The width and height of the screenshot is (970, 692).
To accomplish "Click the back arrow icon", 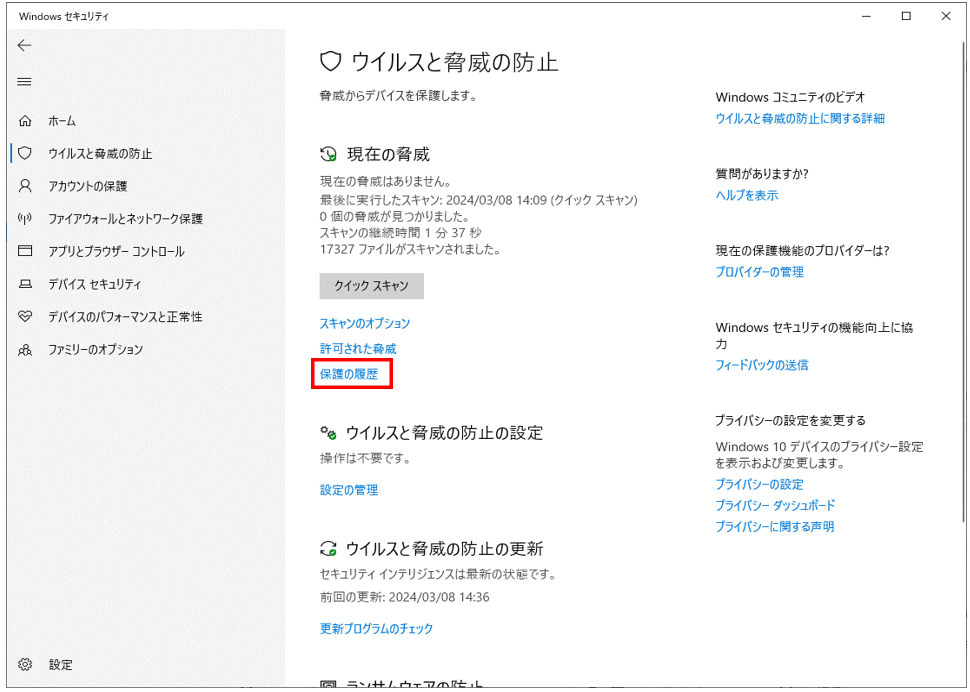I will [24, 45].
